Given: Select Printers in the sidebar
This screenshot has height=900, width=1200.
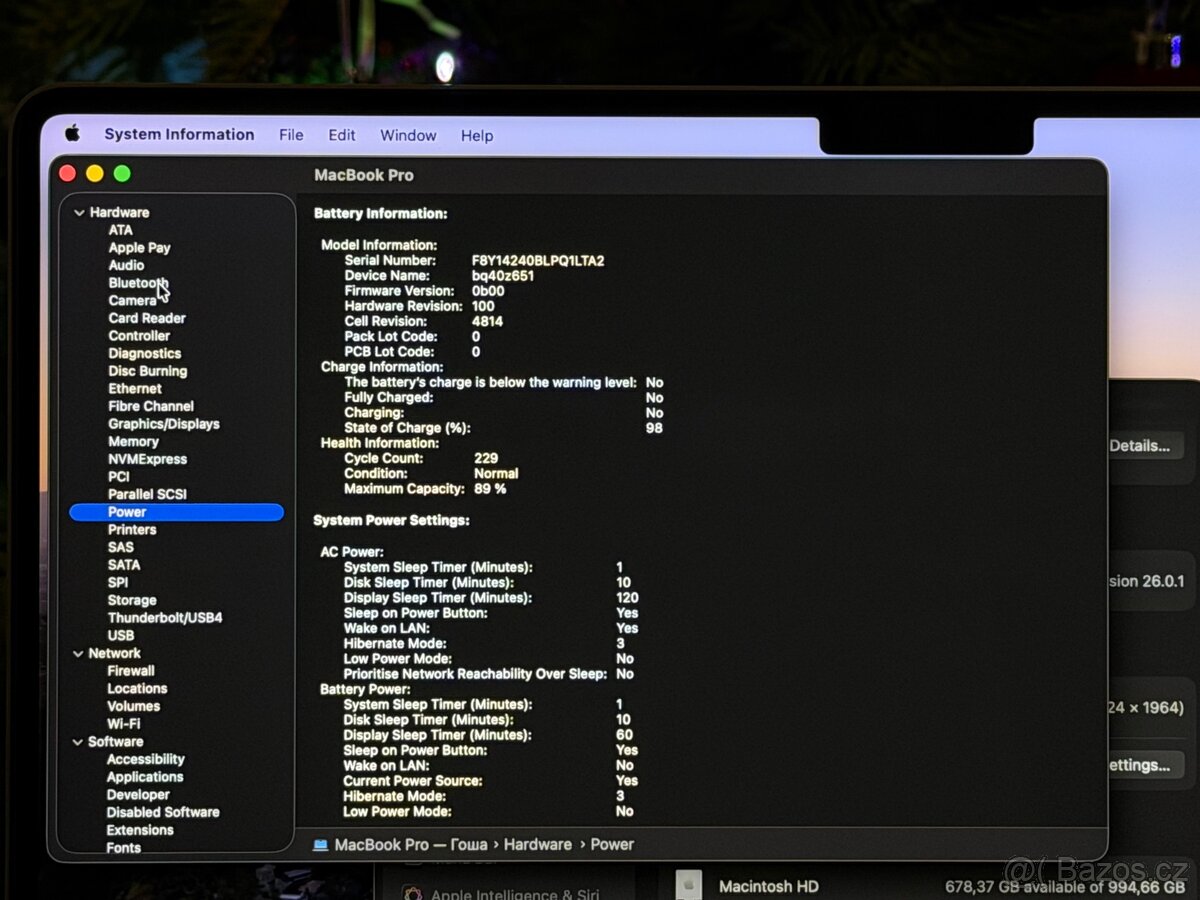Looking at the screenshot, I should [x=132, y=530].
